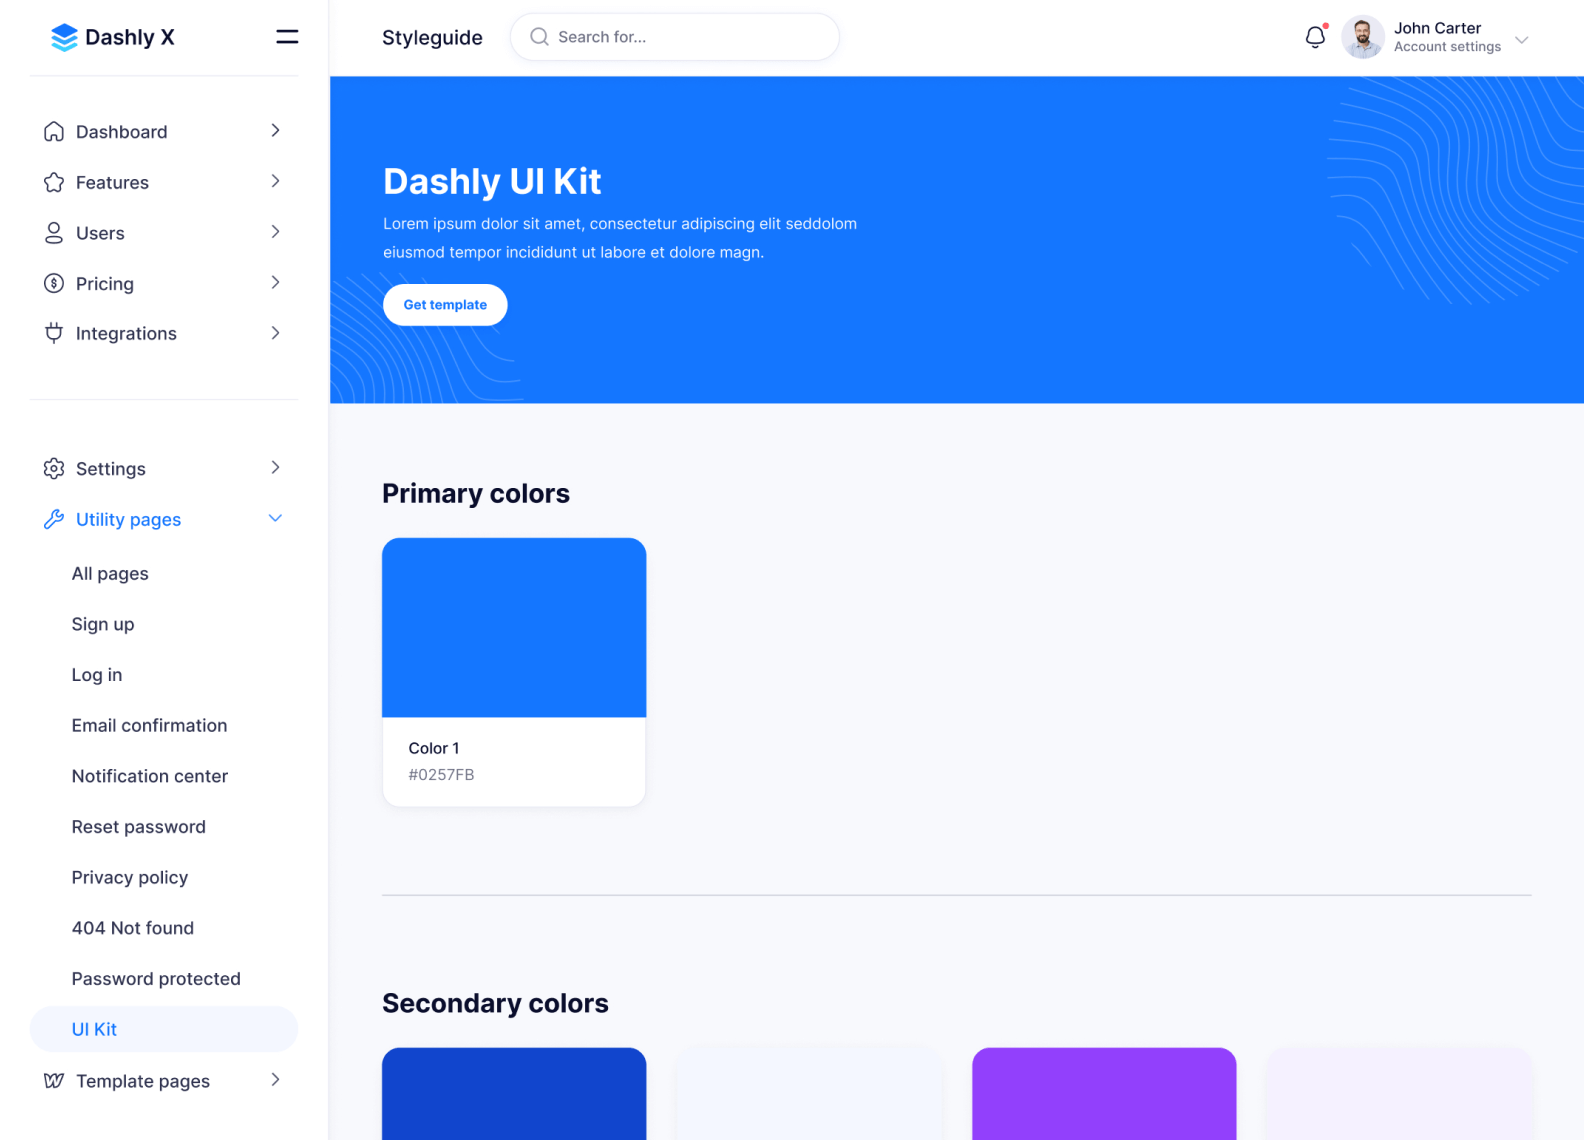Open the Settings menu item

point(164,468)
